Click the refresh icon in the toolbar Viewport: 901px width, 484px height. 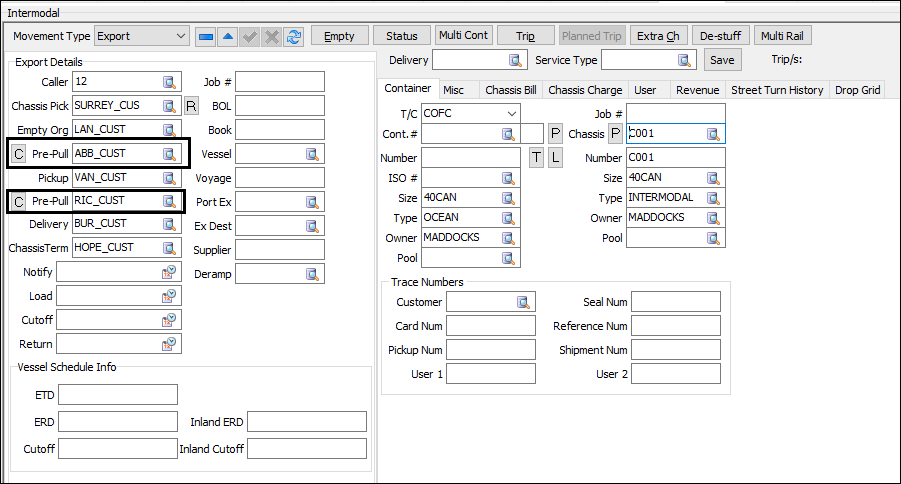tap(294, 36)
